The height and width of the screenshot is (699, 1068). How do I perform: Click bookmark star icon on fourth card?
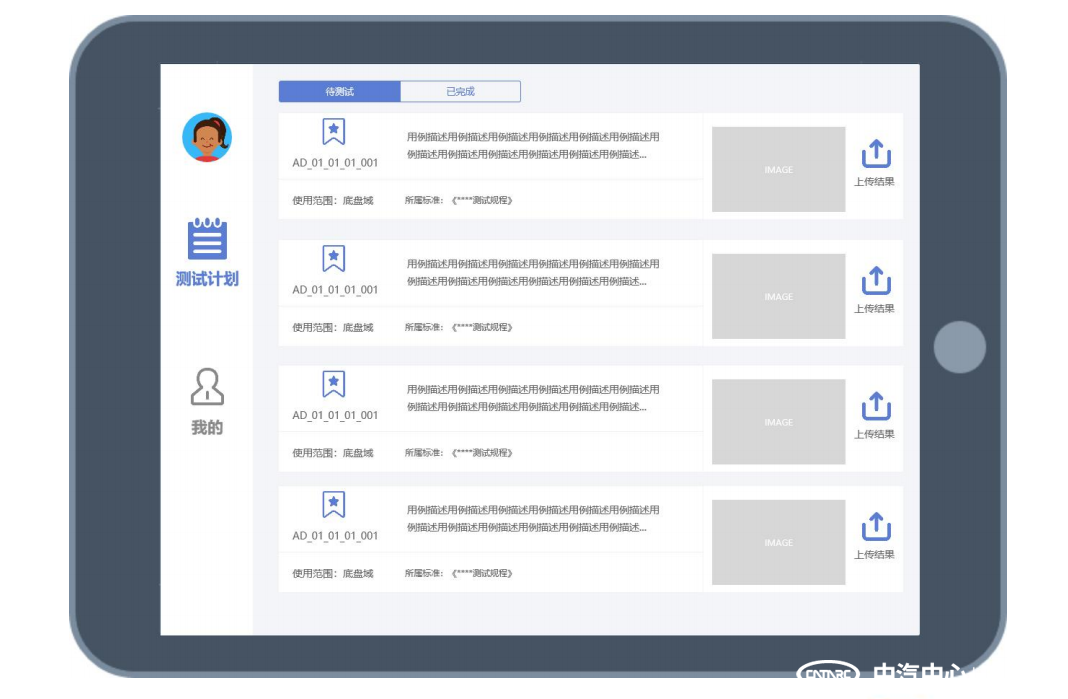334,505
